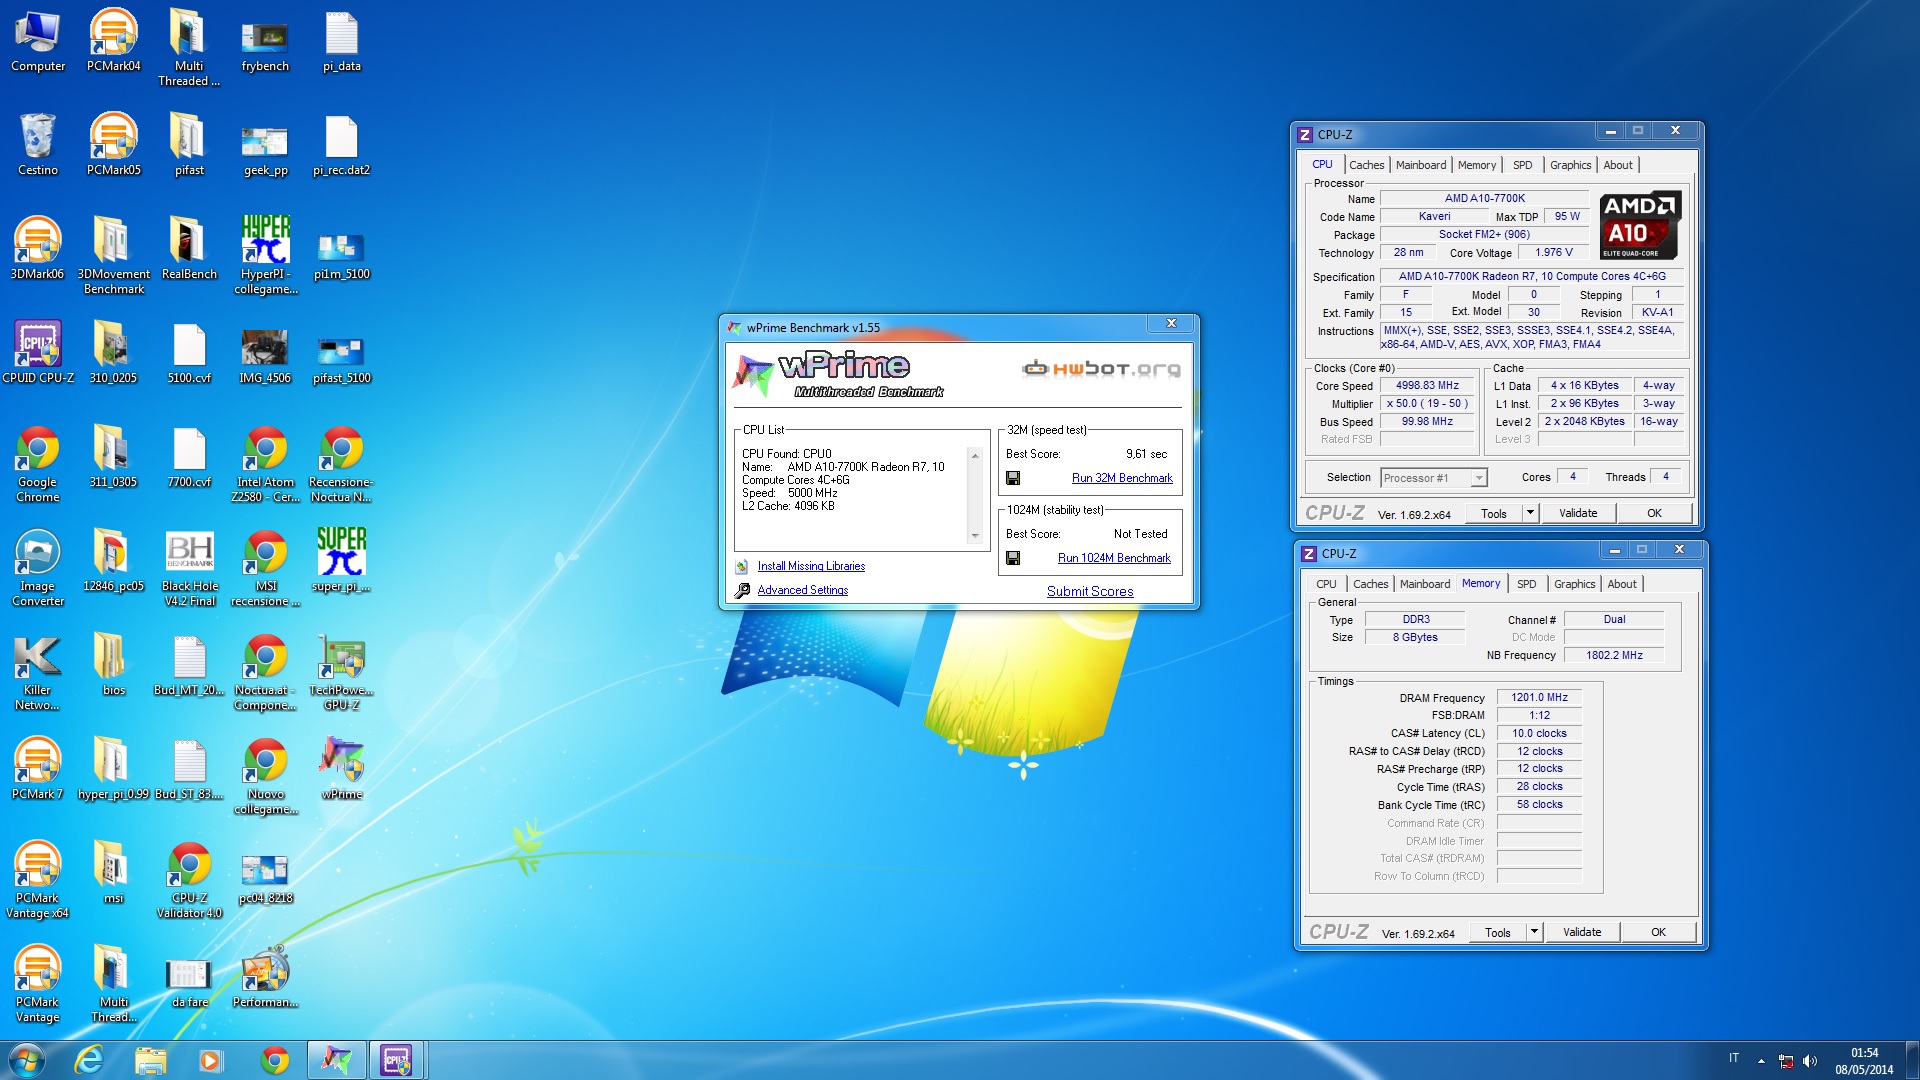Click the volume icon in the system tray

(1810, 1061)
